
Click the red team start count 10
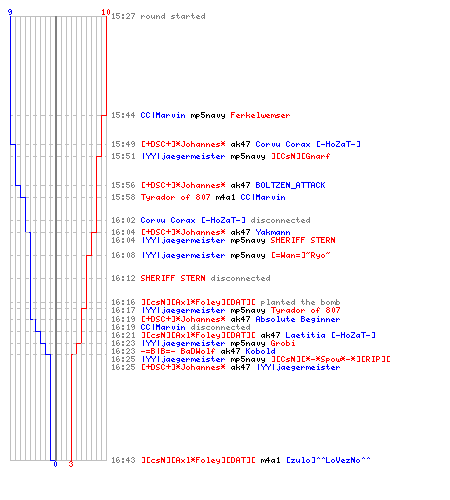[106, 12]
